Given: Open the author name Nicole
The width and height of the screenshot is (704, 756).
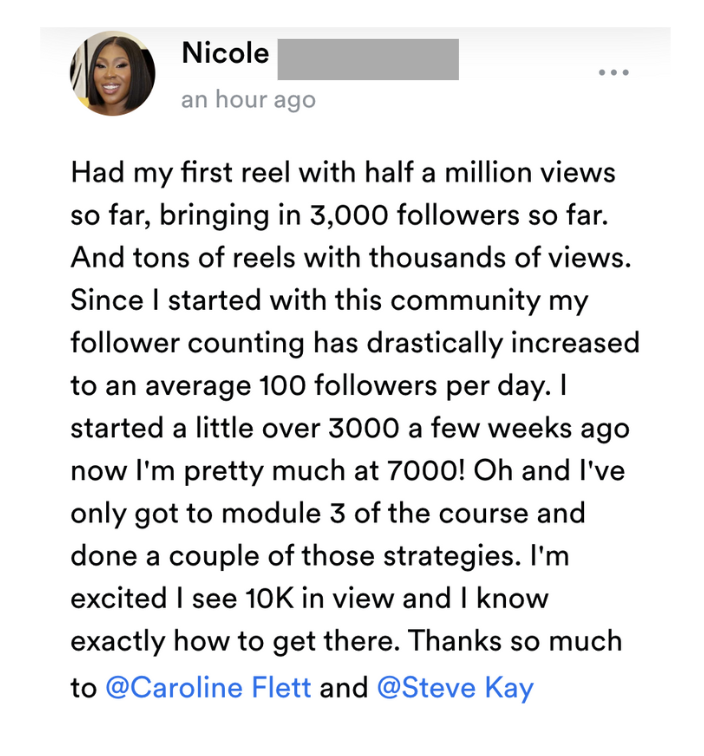Looking at the screenshot, I should [225, 54].
